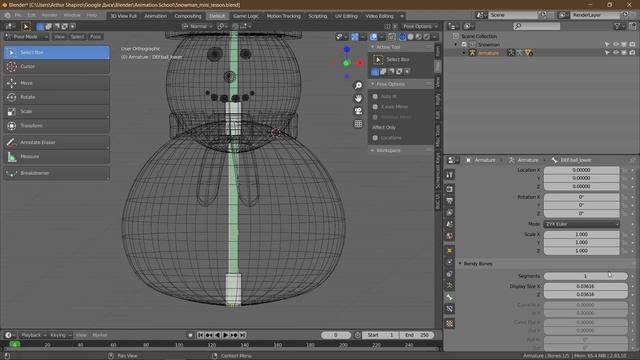Enable the X-Axis Mirror checkbox

point(375,107)
